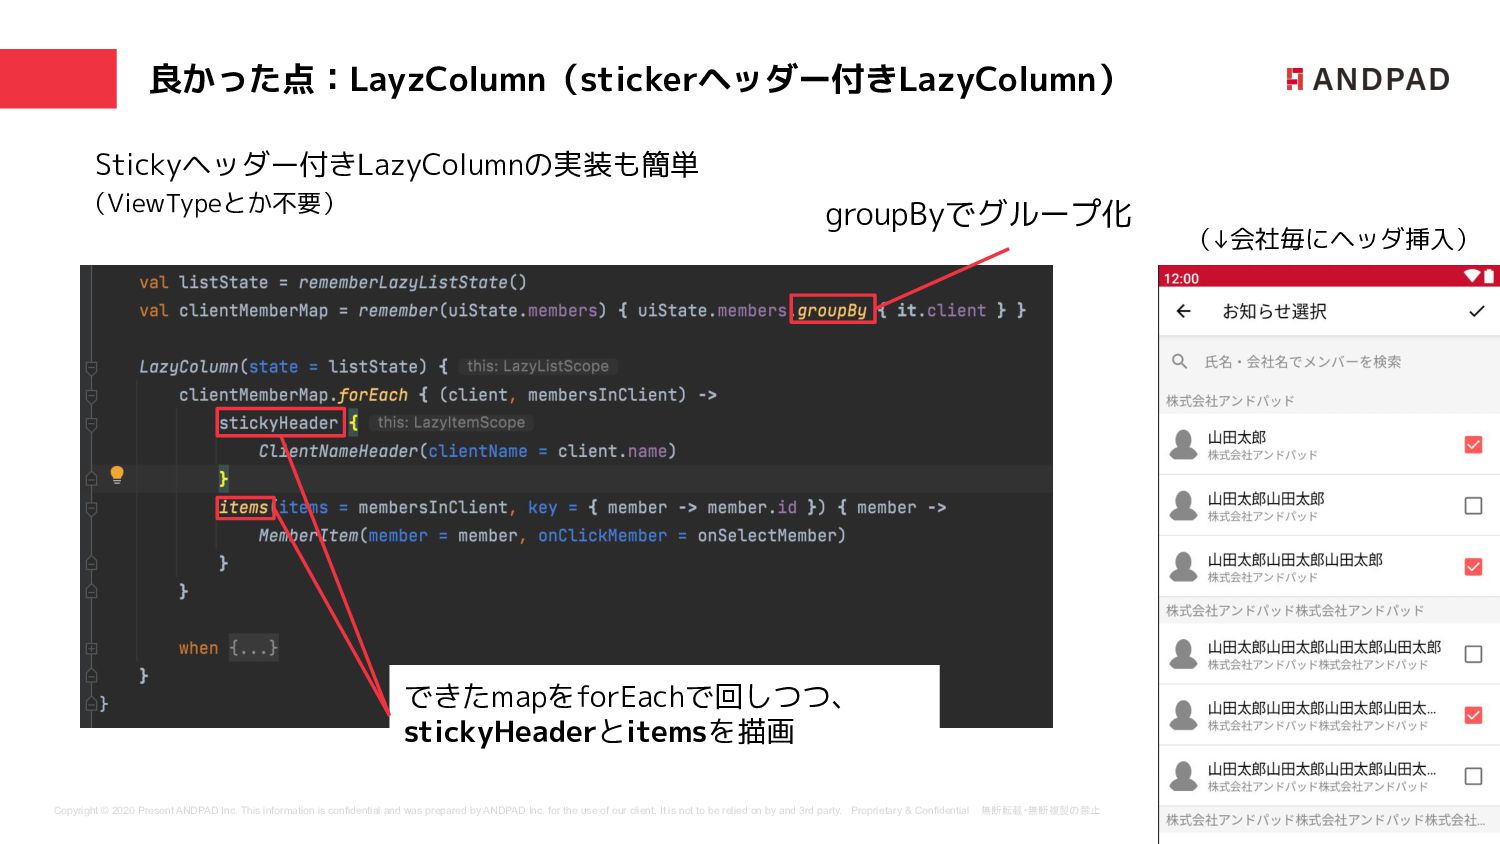The image size is (1500, 844).
Task: Click onSelectMember in the code
Action: 766,535
